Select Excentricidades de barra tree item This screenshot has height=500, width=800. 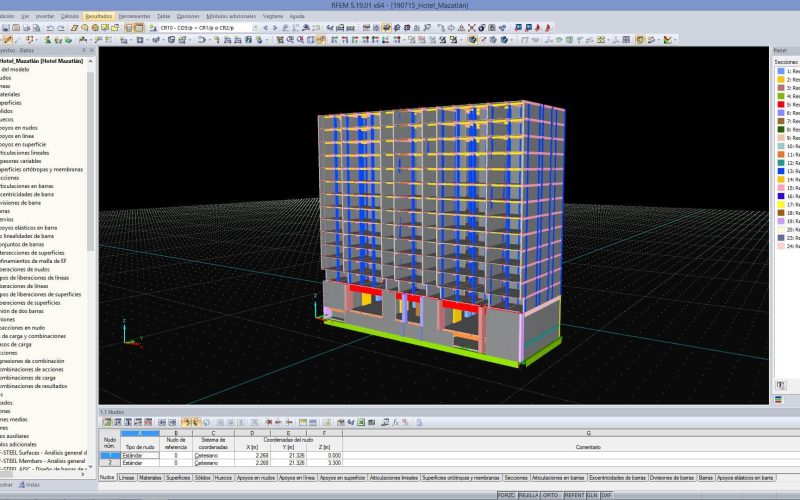(x=27, y=194)
